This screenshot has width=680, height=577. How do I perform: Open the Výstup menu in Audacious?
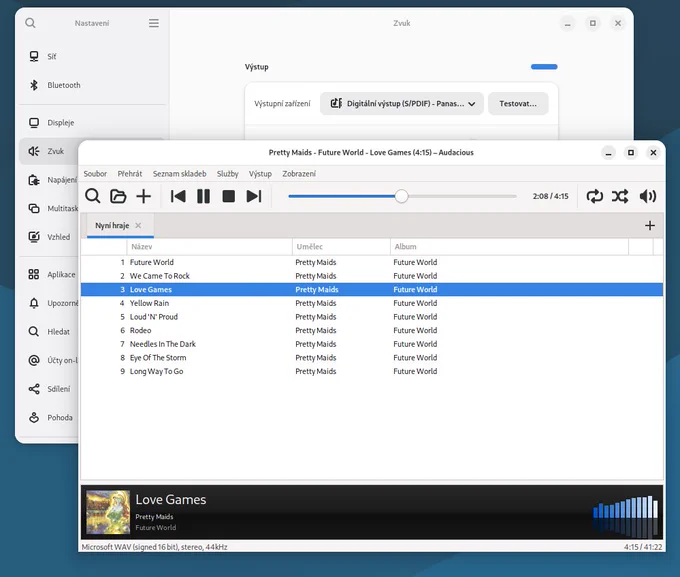pyautogui.click(x=260, y=174)
